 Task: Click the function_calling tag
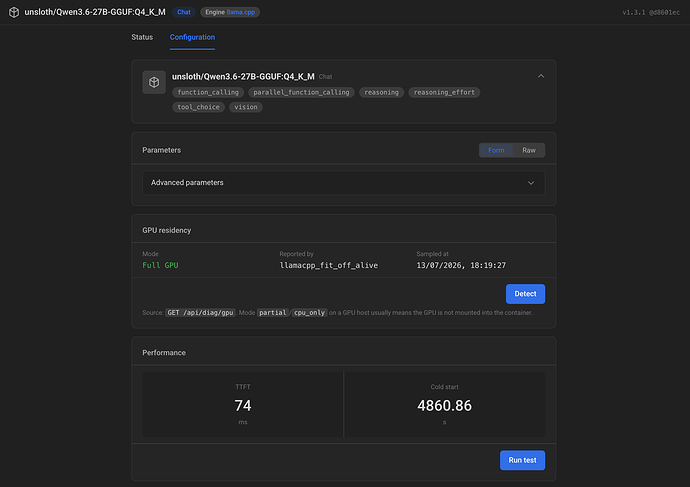pyautogui.click(x=208, y=92)
